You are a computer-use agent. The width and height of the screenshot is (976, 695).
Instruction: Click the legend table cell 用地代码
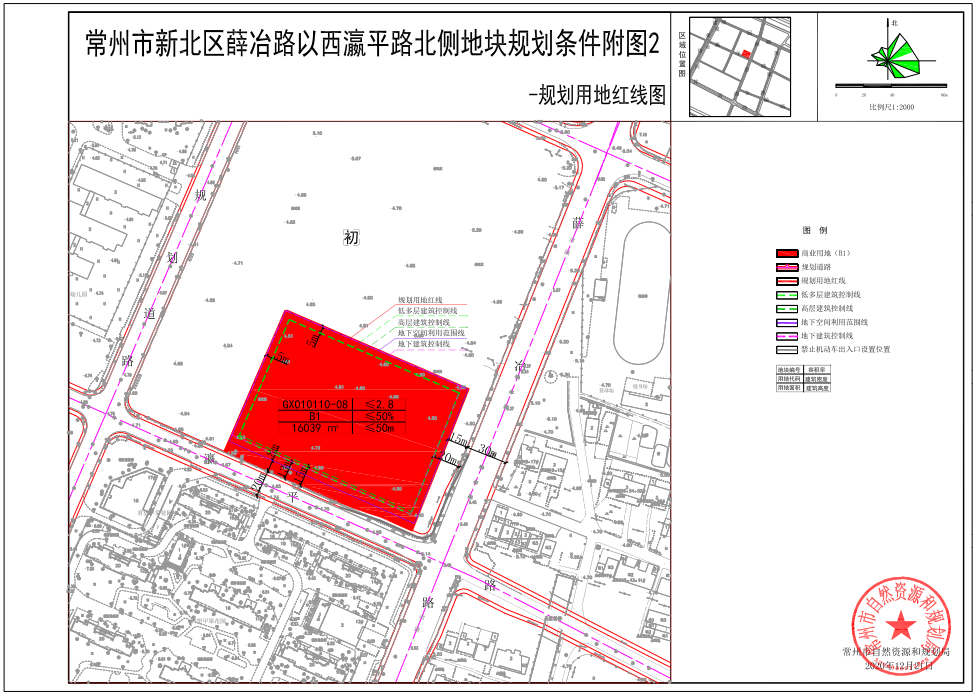click(789, 378)
